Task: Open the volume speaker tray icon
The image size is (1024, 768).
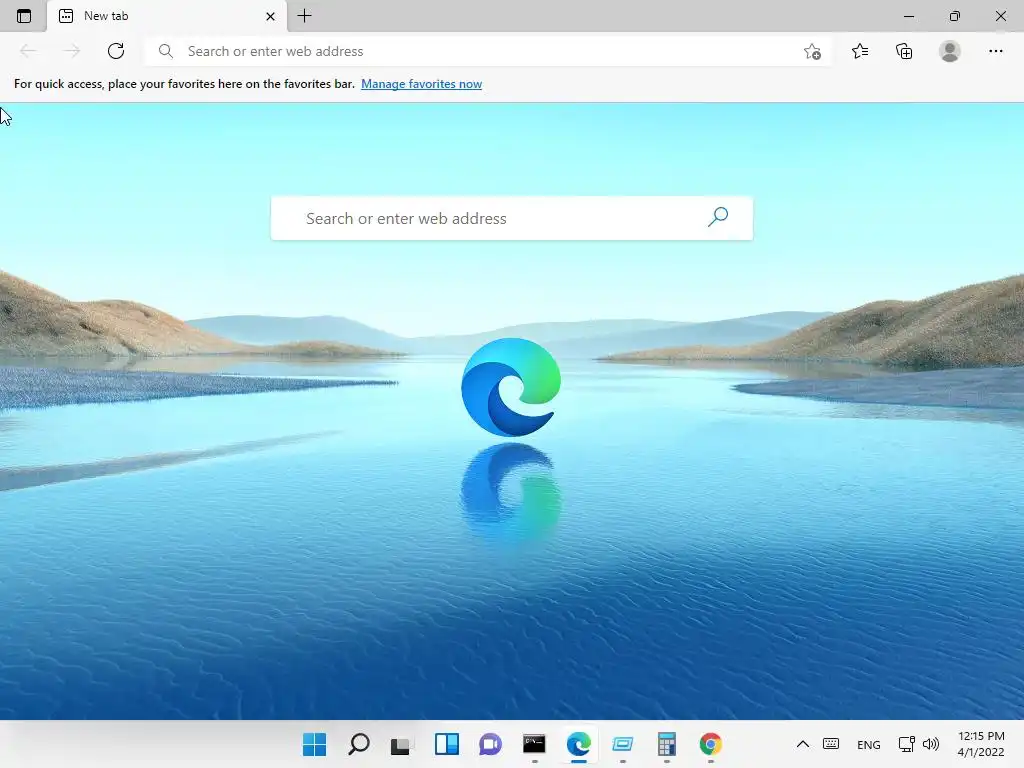Action: [931, 744]
